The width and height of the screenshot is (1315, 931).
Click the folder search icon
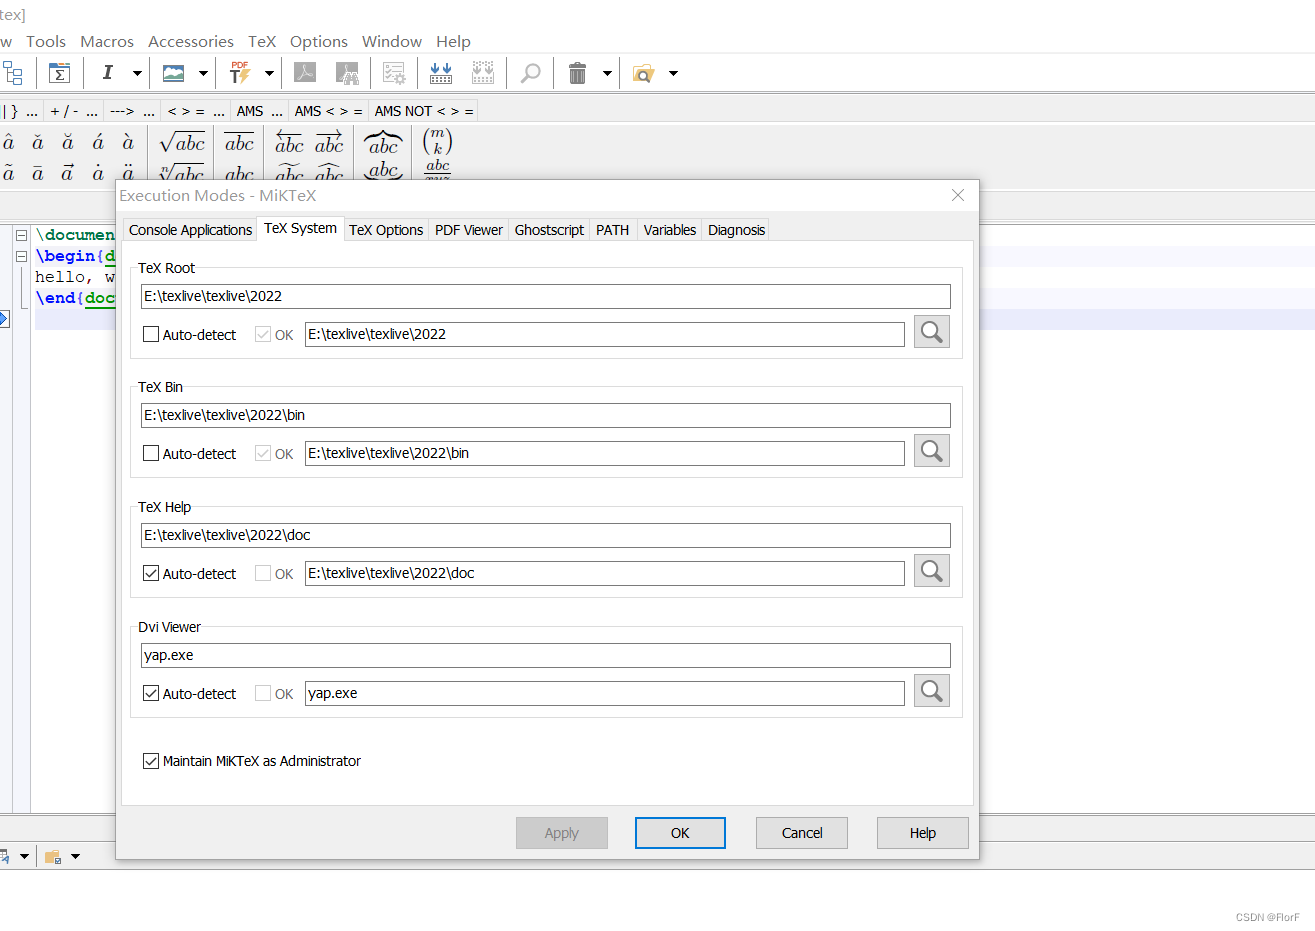coord(643,73)
